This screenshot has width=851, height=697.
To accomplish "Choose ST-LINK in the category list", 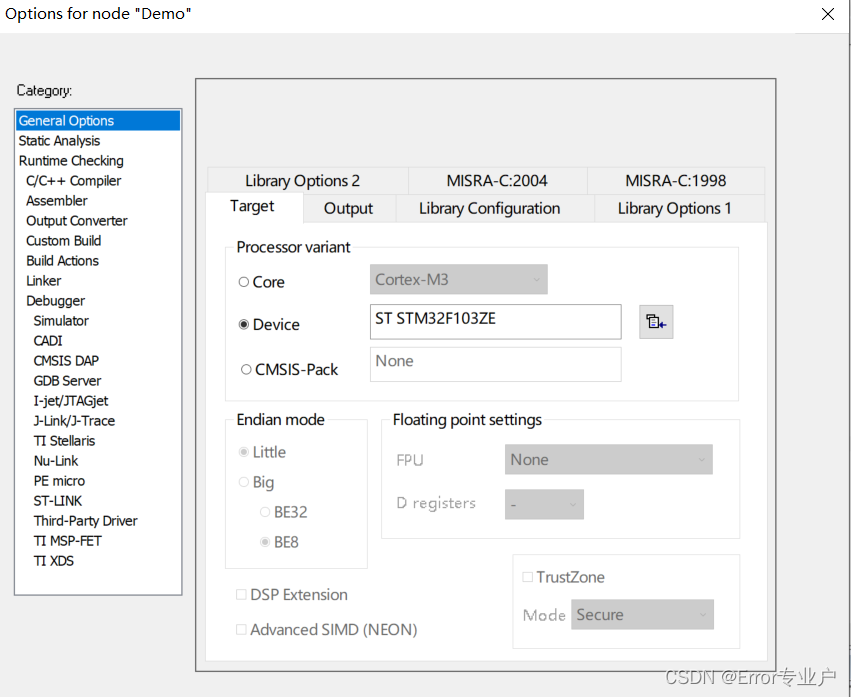I will [x=58, y=500].
